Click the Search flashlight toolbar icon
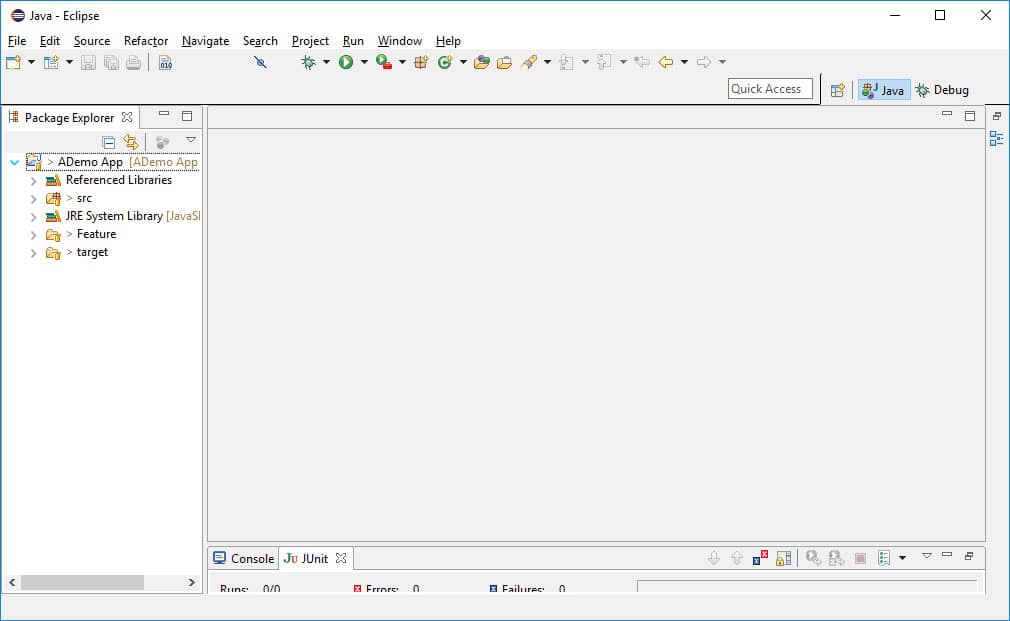The image size is (1010, 621). [529, 62]
